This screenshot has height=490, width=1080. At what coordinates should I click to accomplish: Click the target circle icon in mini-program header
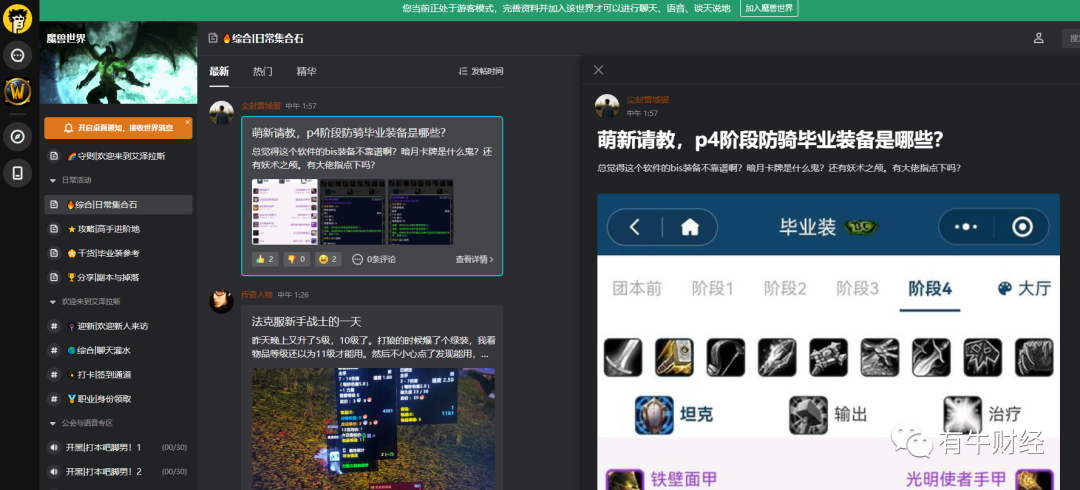tap(1022, 227)
